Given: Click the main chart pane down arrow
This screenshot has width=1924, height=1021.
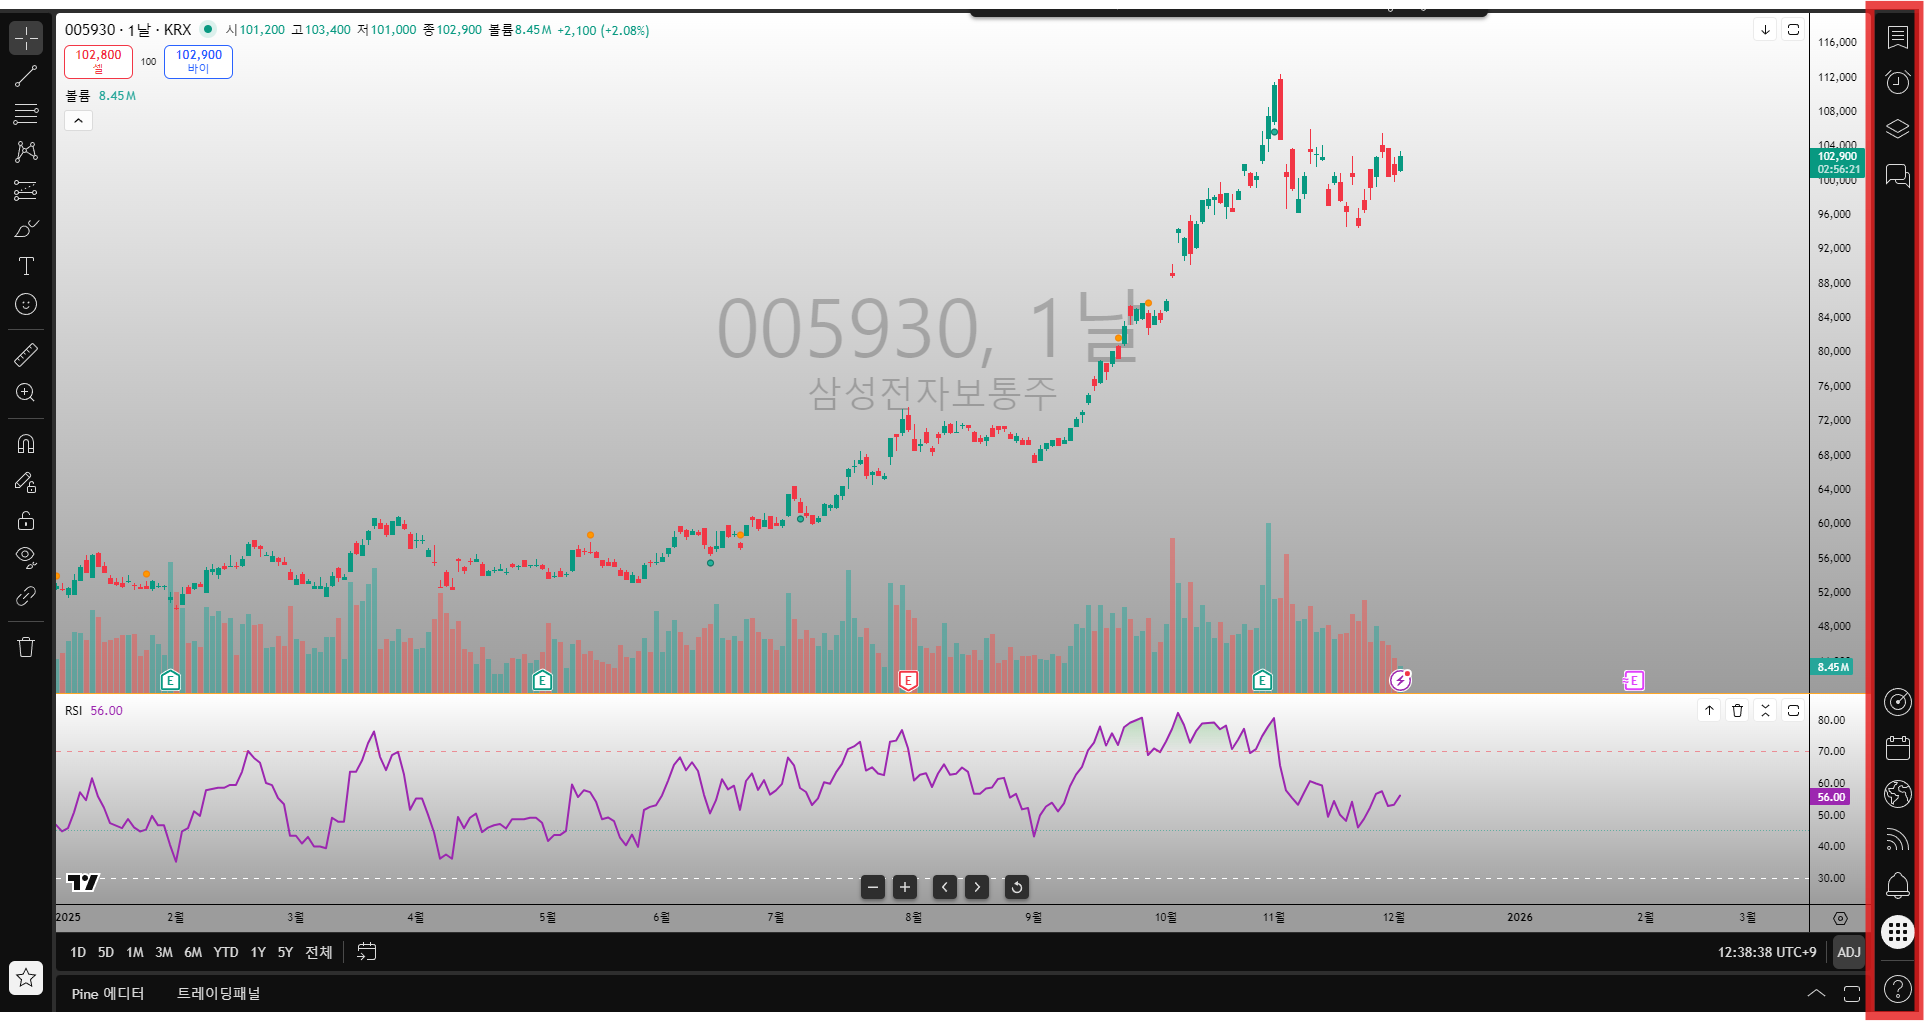Looking at the screenshot, I should [x=1765, y=30].
